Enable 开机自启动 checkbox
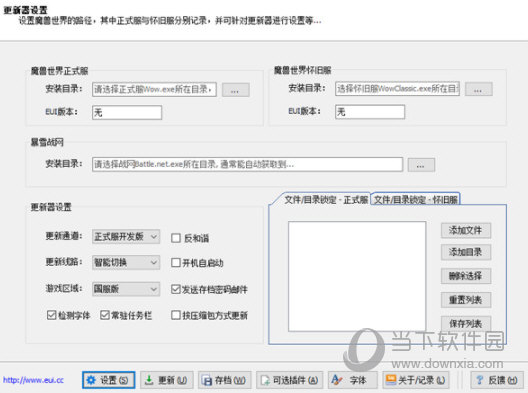Viewport: 528px width, 393px height. (176, 263)
